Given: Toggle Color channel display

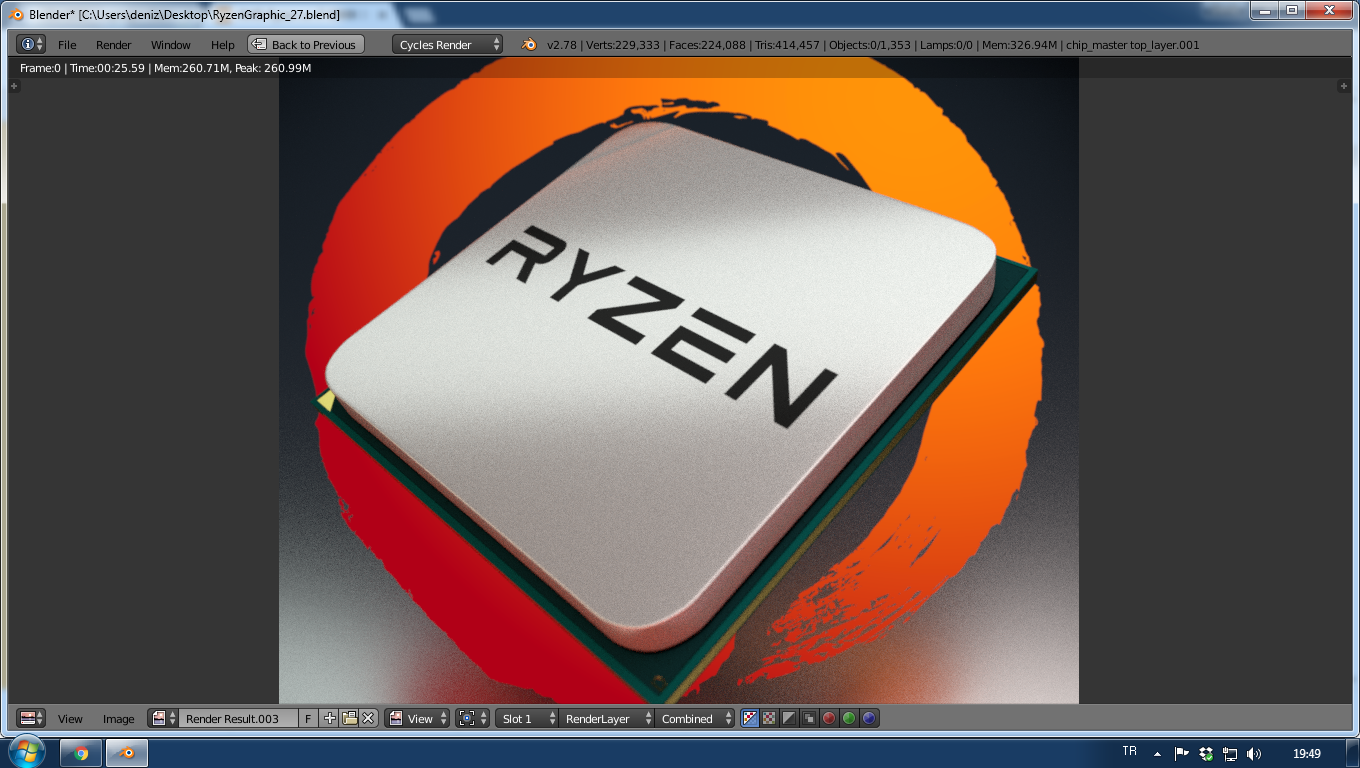Looking at the screenshot, I should click(x=769, y=718).
